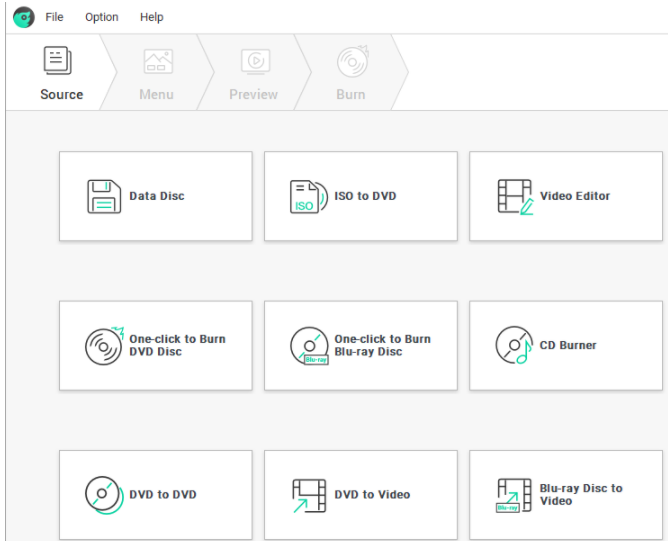Click the CD Burner label
Image resolution: width=668 pixels, height=541 pixels.
click(x=568, y=345)
